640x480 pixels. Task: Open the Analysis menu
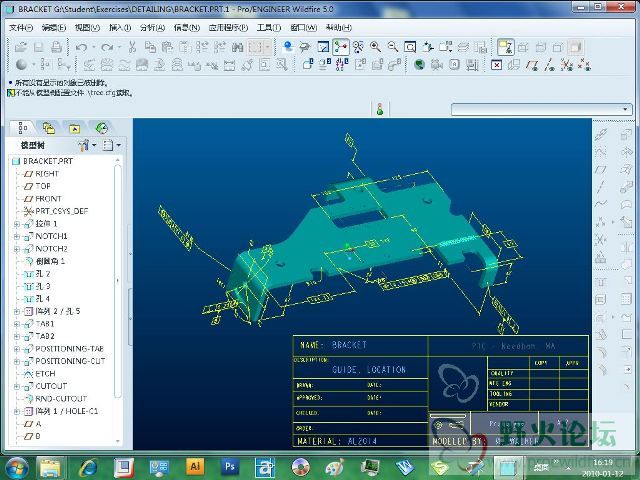pyautogui.click(x=152, y=27)
